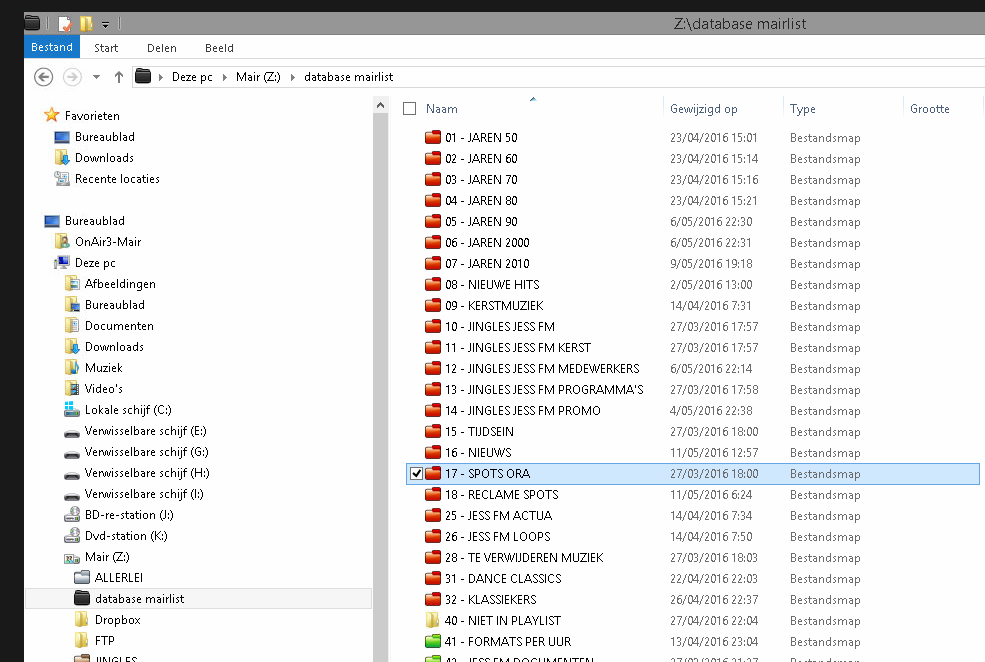Click the Properties quick access icon
Screen dimensions: 985x662
[65, 24]
